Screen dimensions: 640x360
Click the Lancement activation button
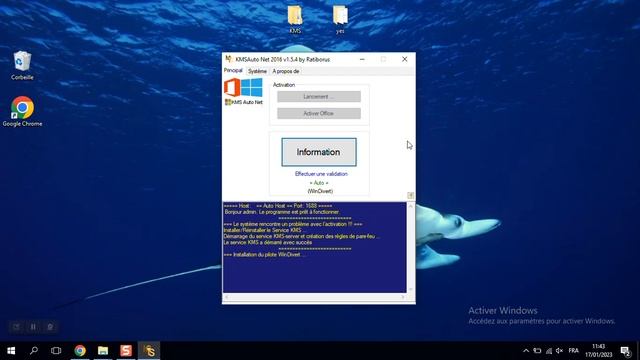[319, 97]
